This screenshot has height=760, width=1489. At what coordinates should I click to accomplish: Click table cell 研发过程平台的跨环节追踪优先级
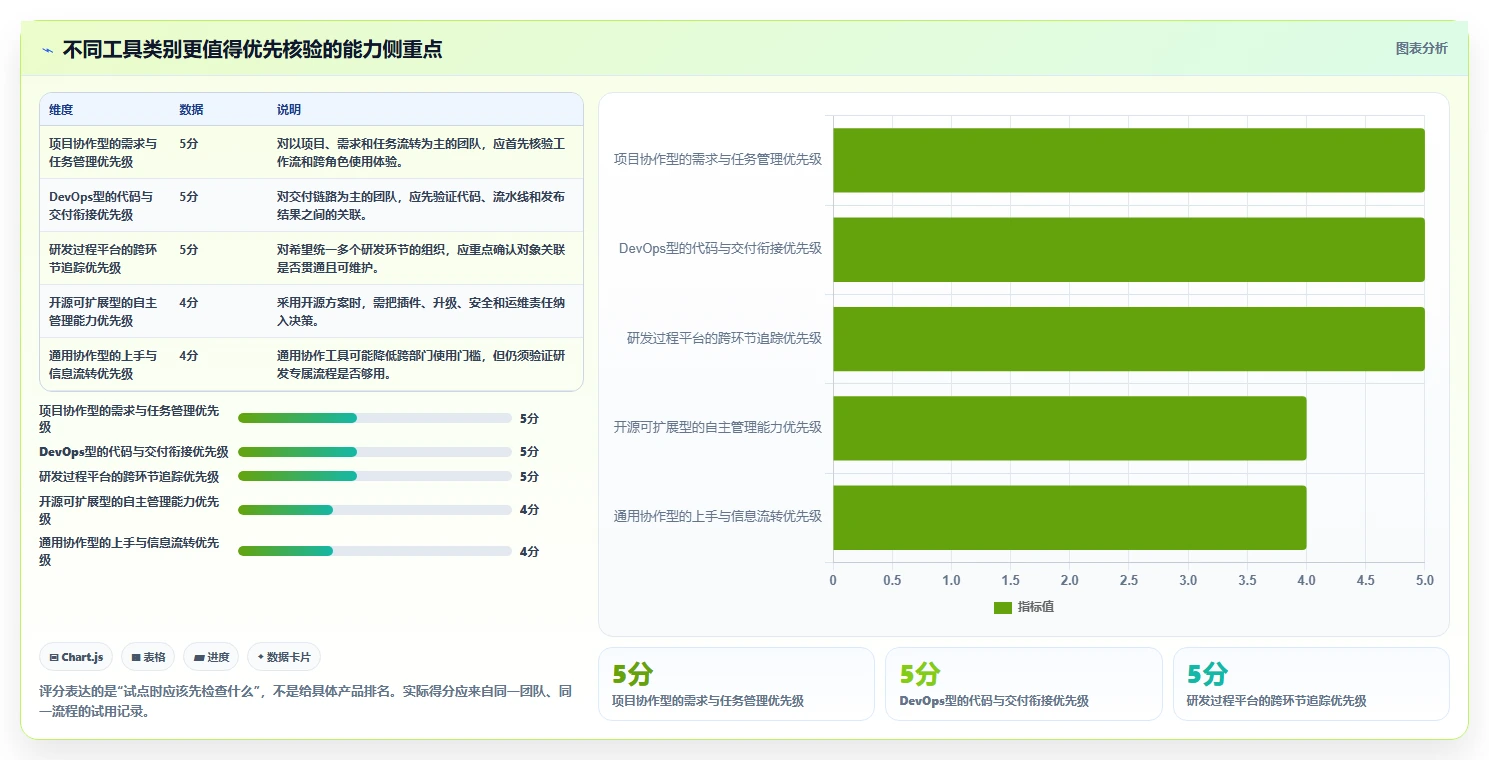103,258
